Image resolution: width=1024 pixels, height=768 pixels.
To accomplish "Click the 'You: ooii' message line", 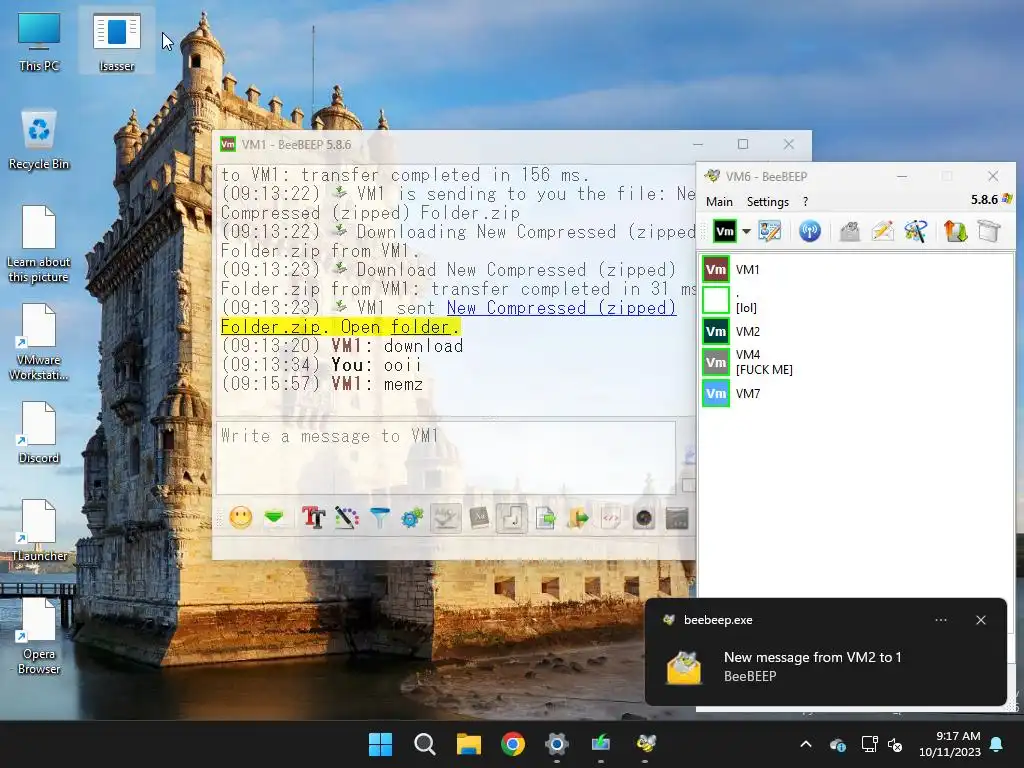I will tap(321, 365).
